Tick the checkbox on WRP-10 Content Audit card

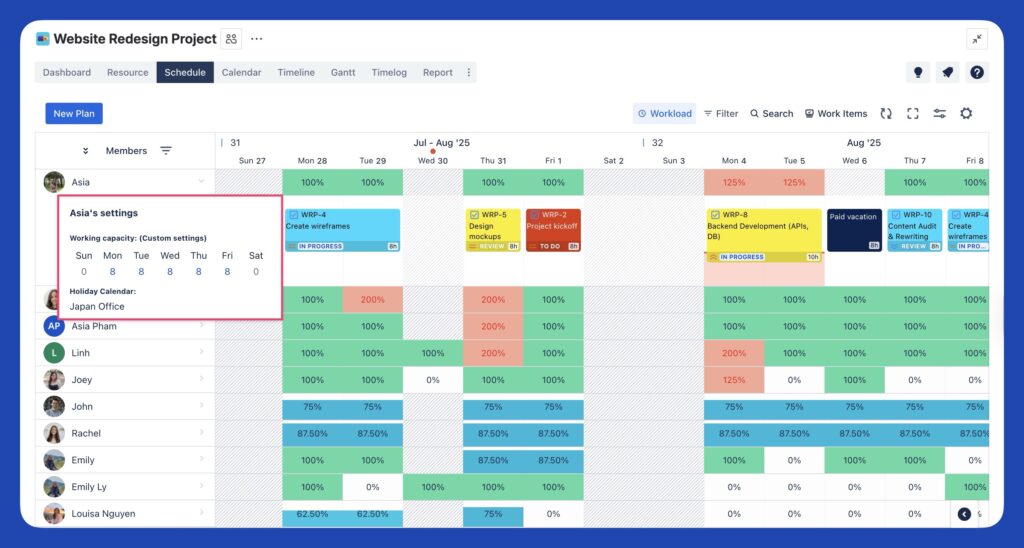(896, 215)
